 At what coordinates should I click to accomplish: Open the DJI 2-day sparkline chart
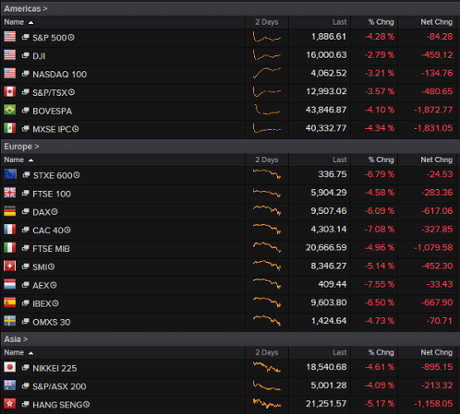[267, 55]
